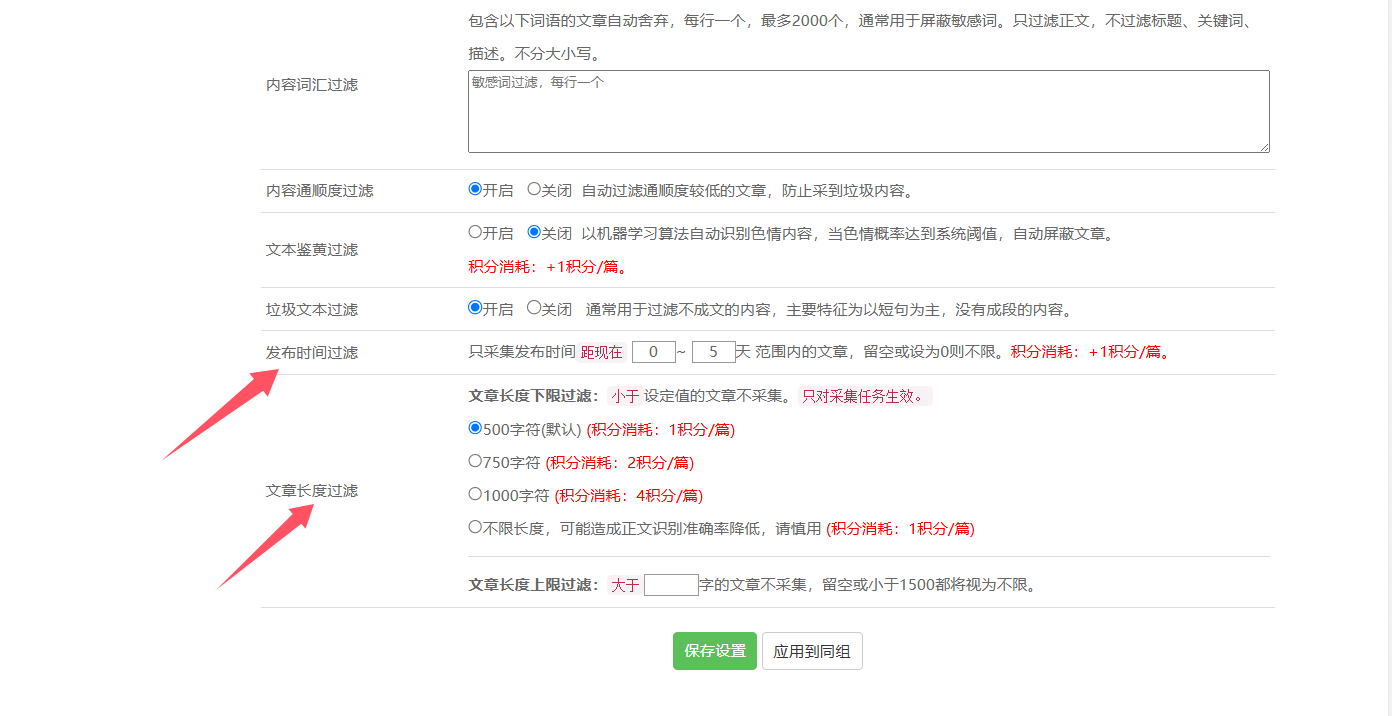
Task: Click the 文章长度过滤 row label
Action: coord(312,491)
